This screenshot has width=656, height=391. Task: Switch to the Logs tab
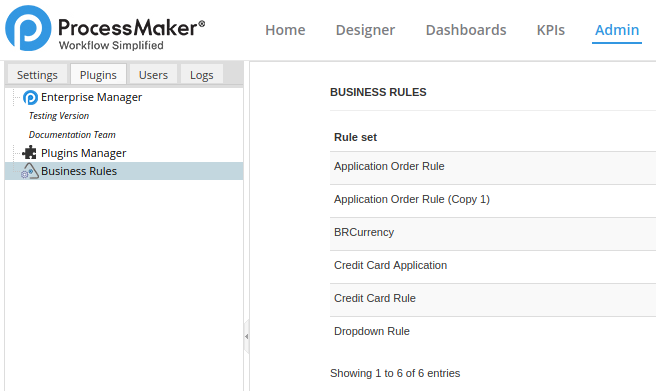click(x=202, y=75)
